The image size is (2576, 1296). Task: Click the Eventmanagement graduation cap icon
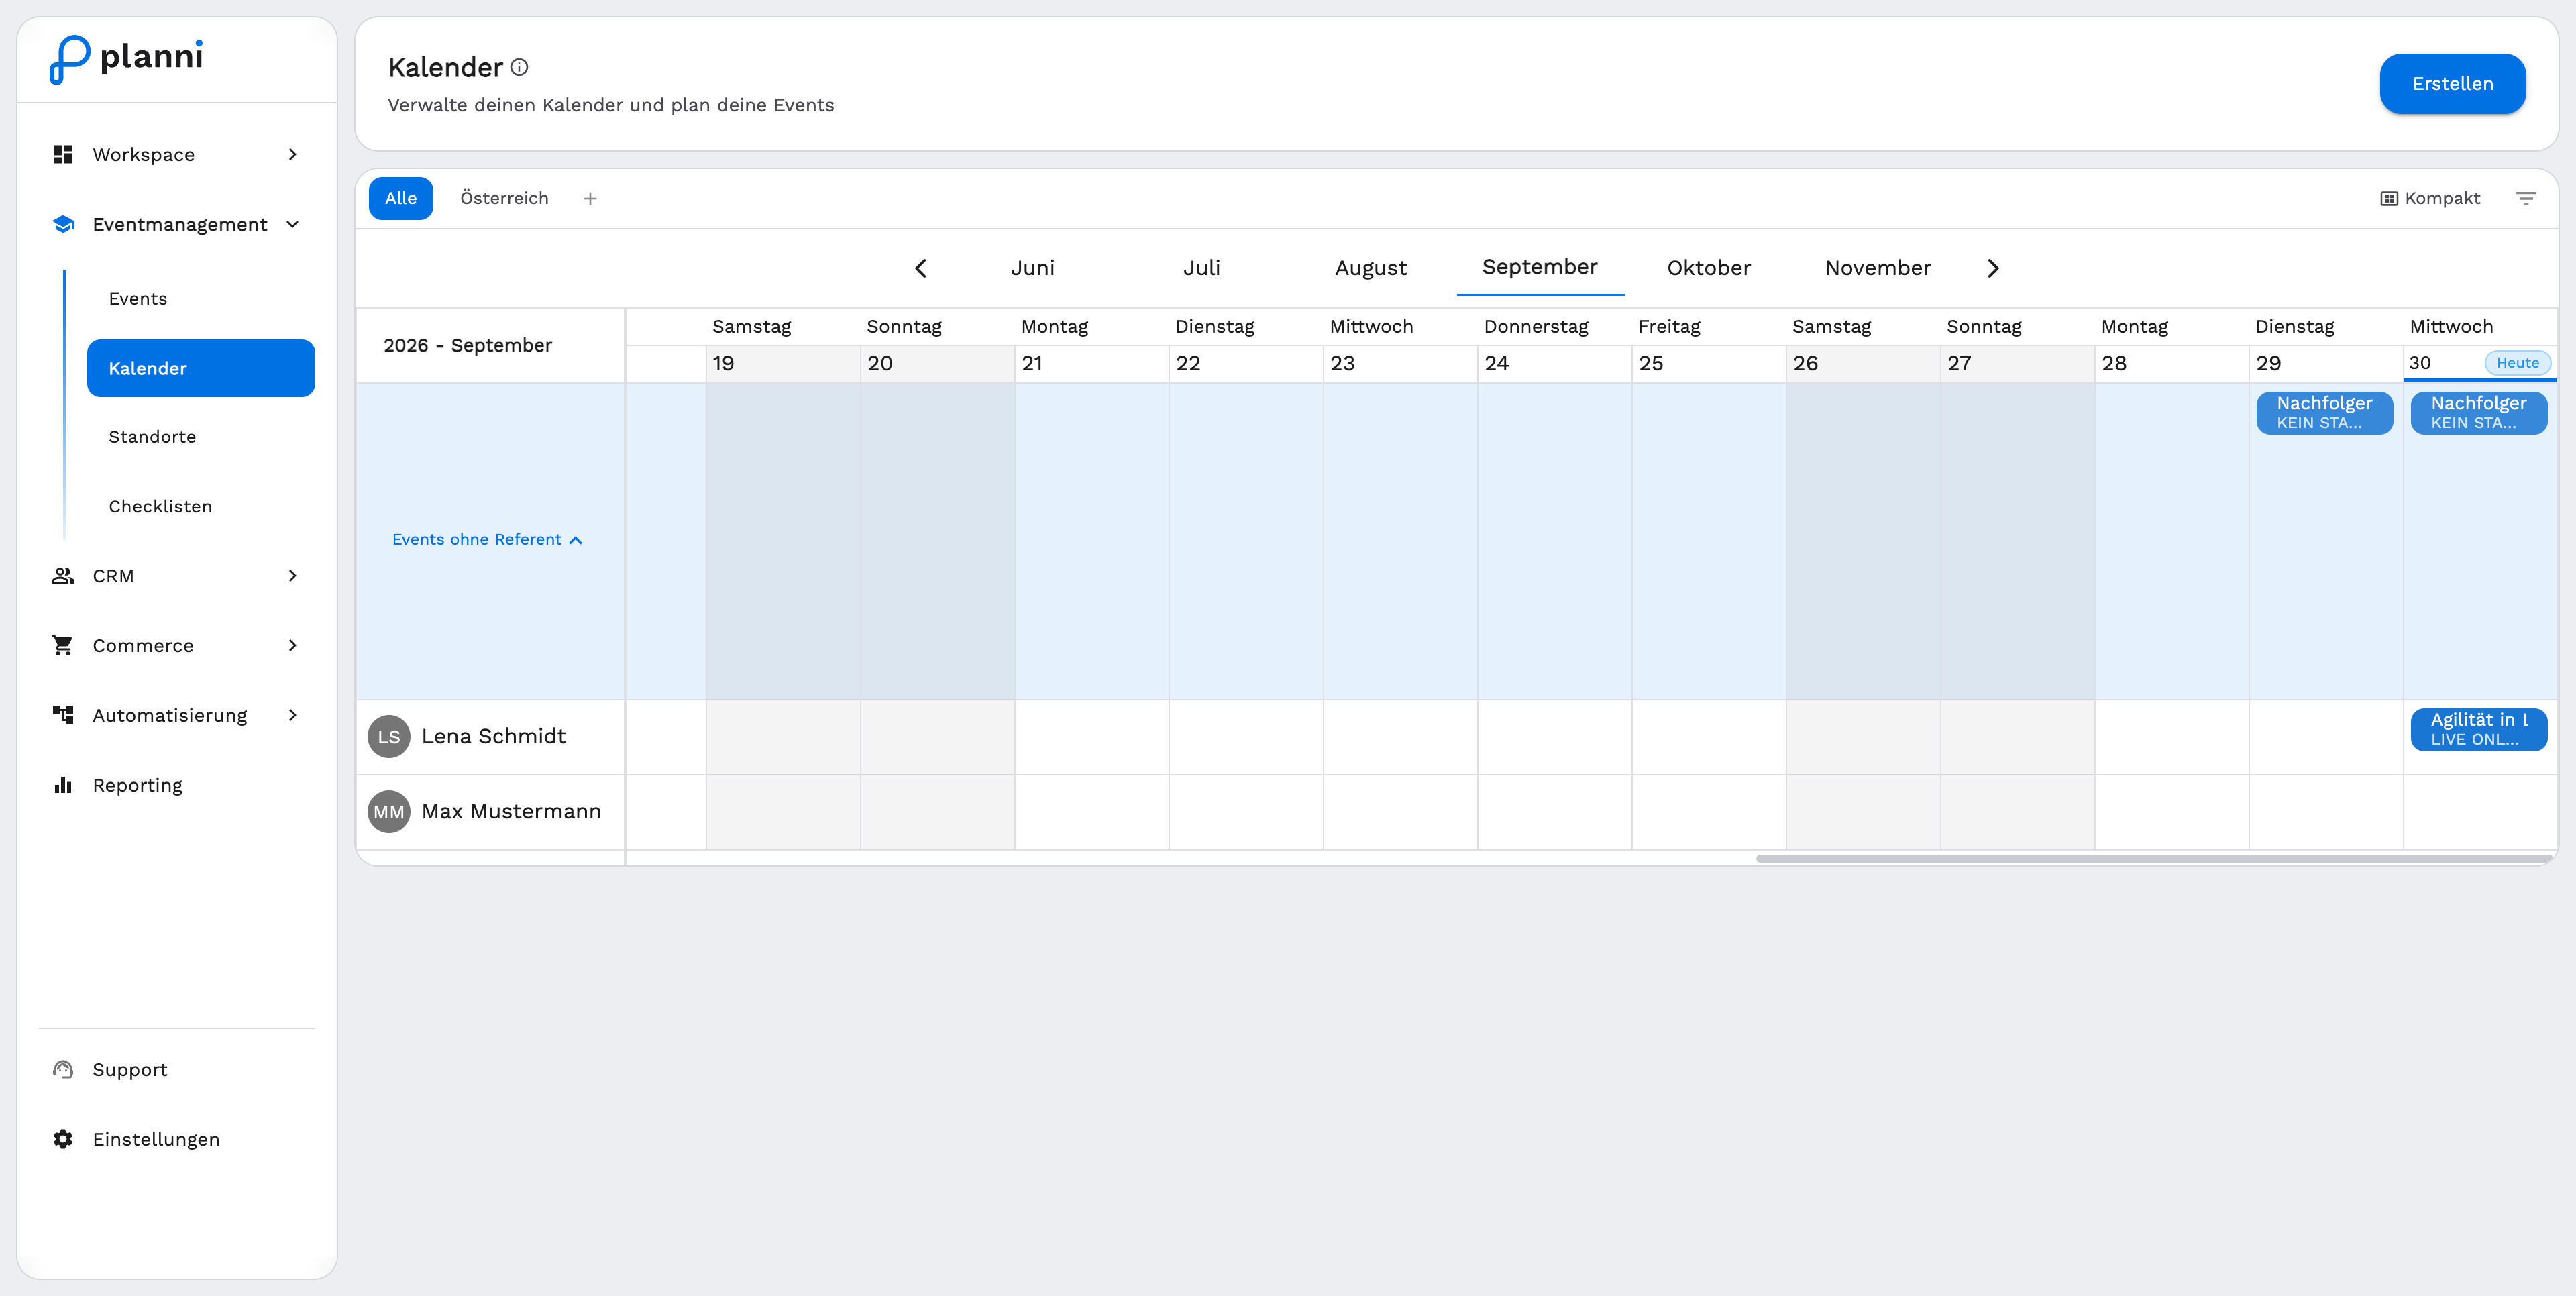(63, 224)
